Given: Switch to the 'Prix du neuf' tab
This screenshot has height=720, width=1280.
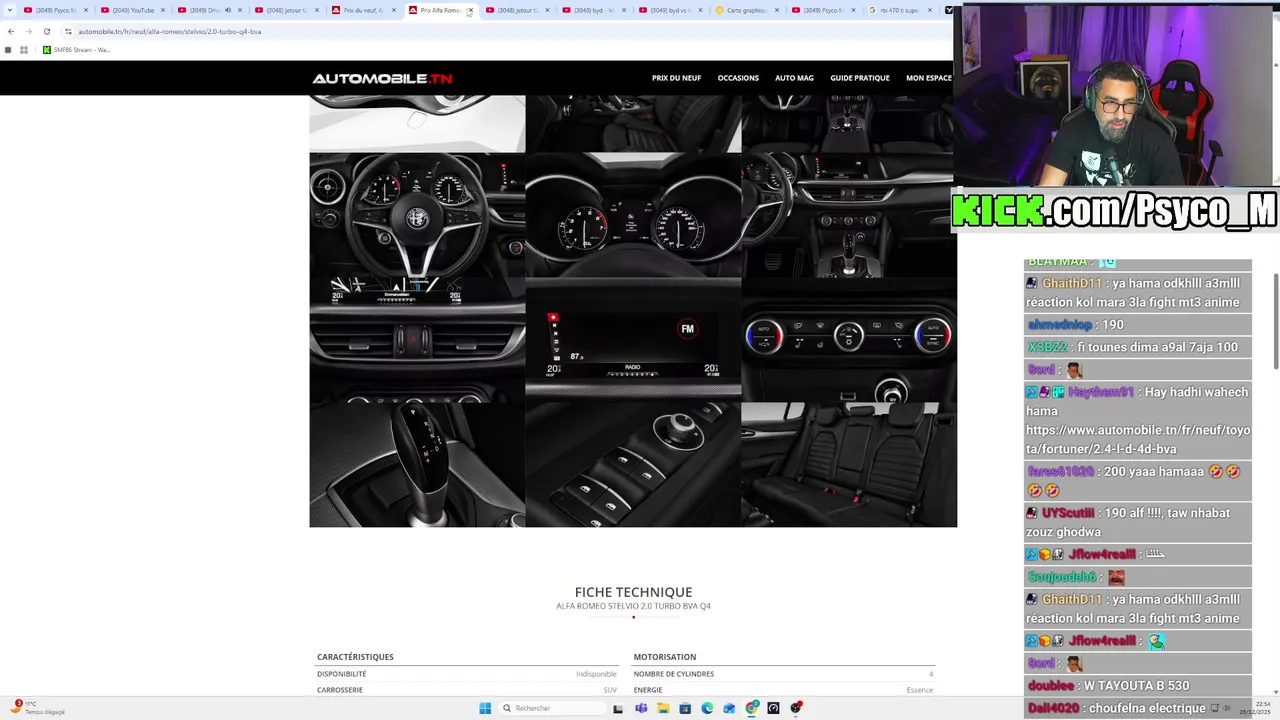Looking at the screenshot, I should coord(362,10).
